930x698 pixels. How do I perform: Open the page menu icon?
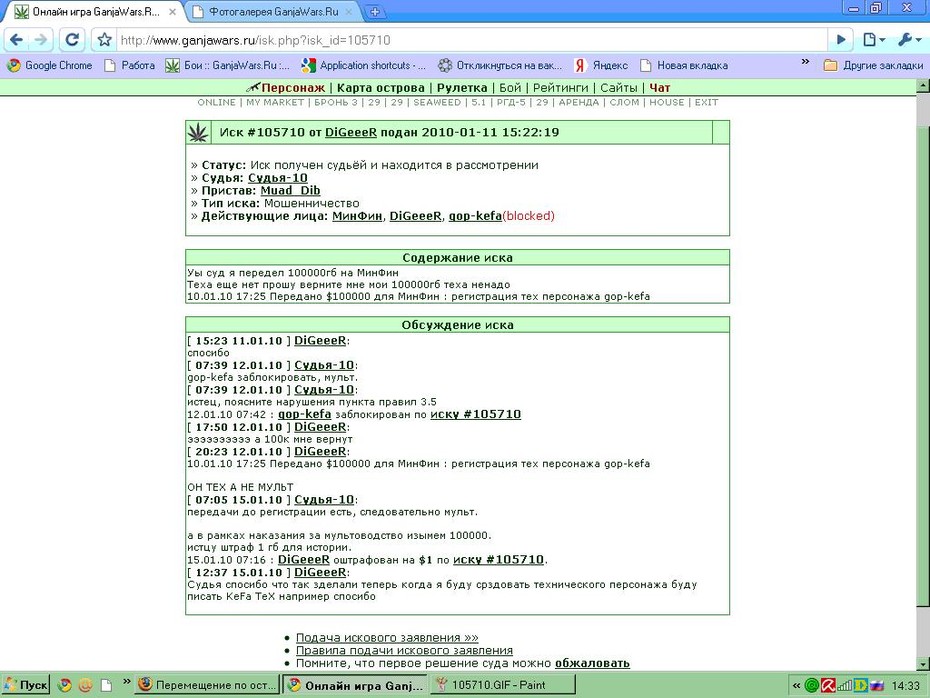[874, 40]
